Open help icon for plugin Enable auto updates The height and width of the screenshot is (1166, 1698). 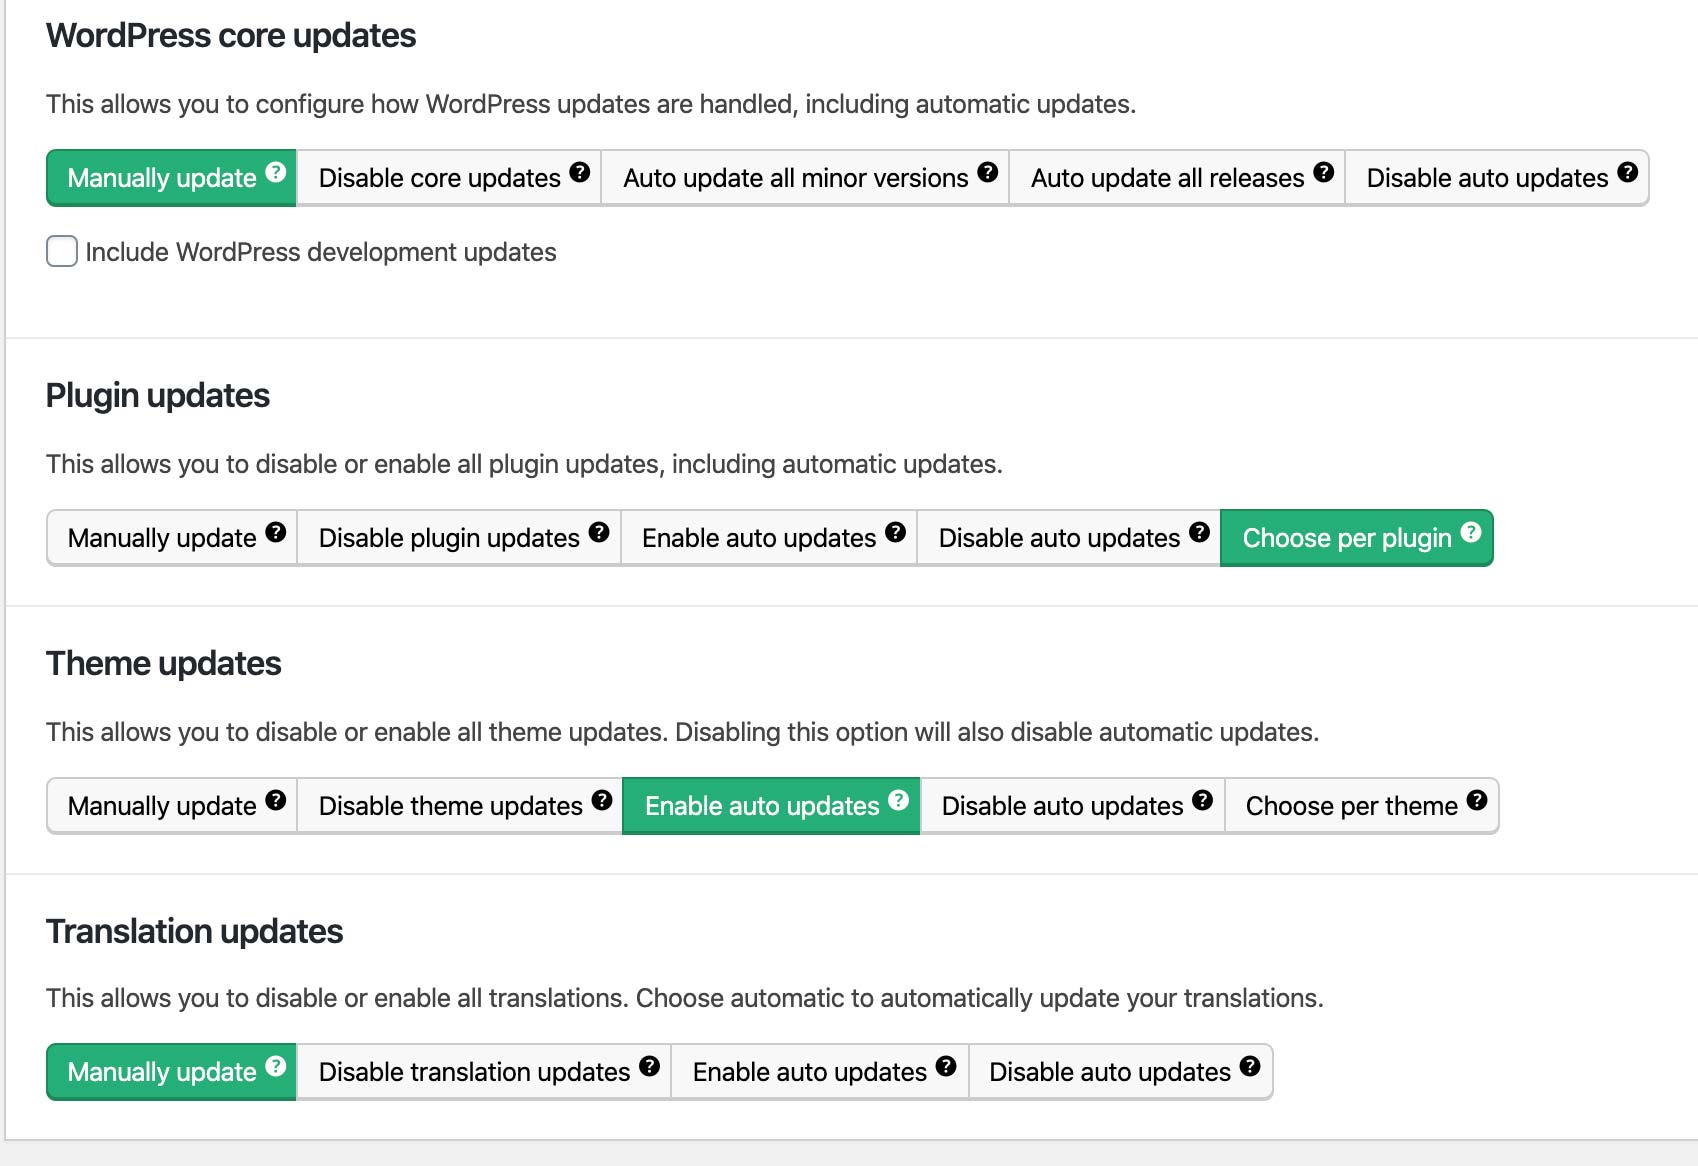896,532
